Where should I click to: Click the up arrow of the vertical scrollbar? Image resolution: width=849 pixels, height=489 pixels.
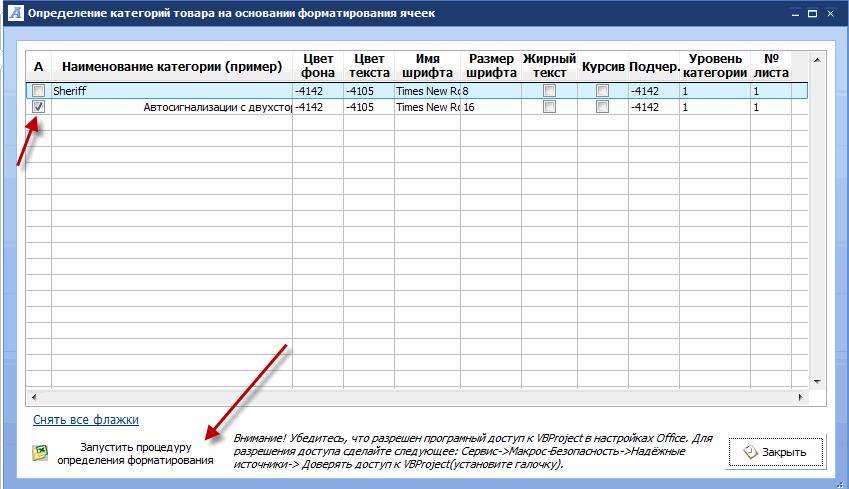click(x=817, y=60)
